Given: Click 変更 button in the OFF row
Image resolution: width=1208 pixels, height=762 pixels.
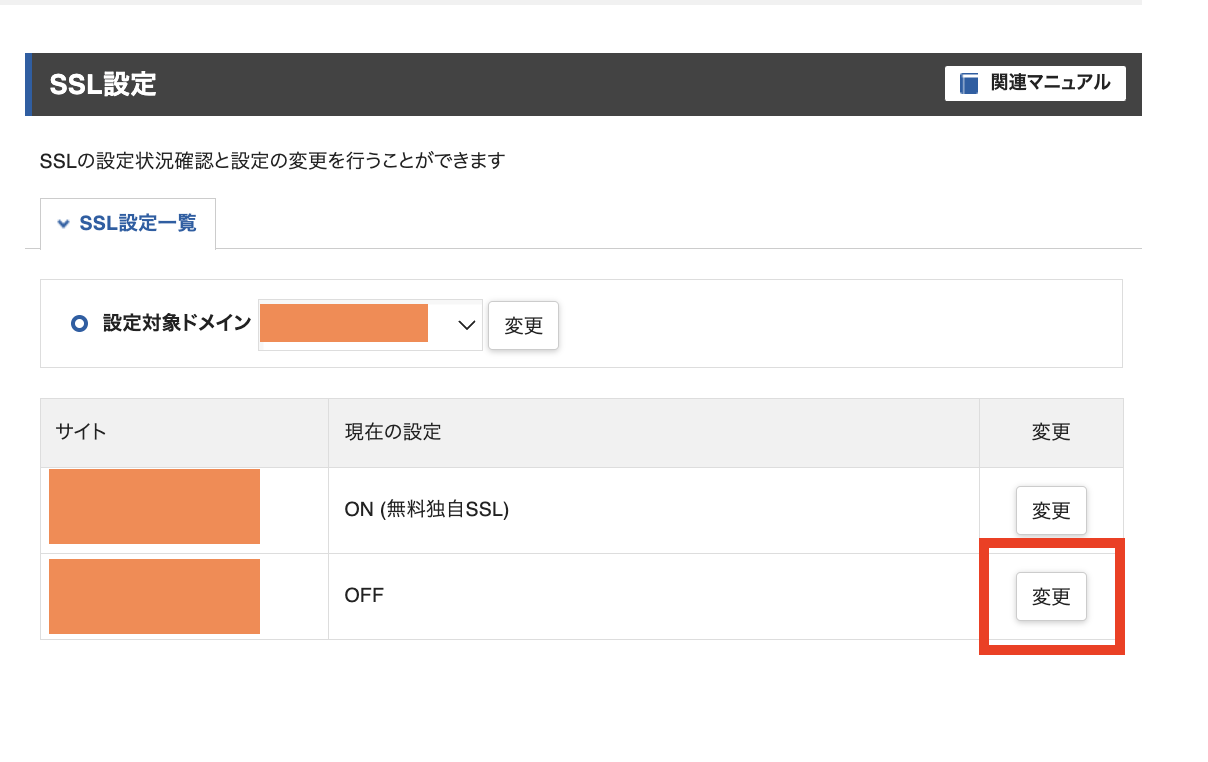Looking at the screenshot, I should (x=1051, y=597).
